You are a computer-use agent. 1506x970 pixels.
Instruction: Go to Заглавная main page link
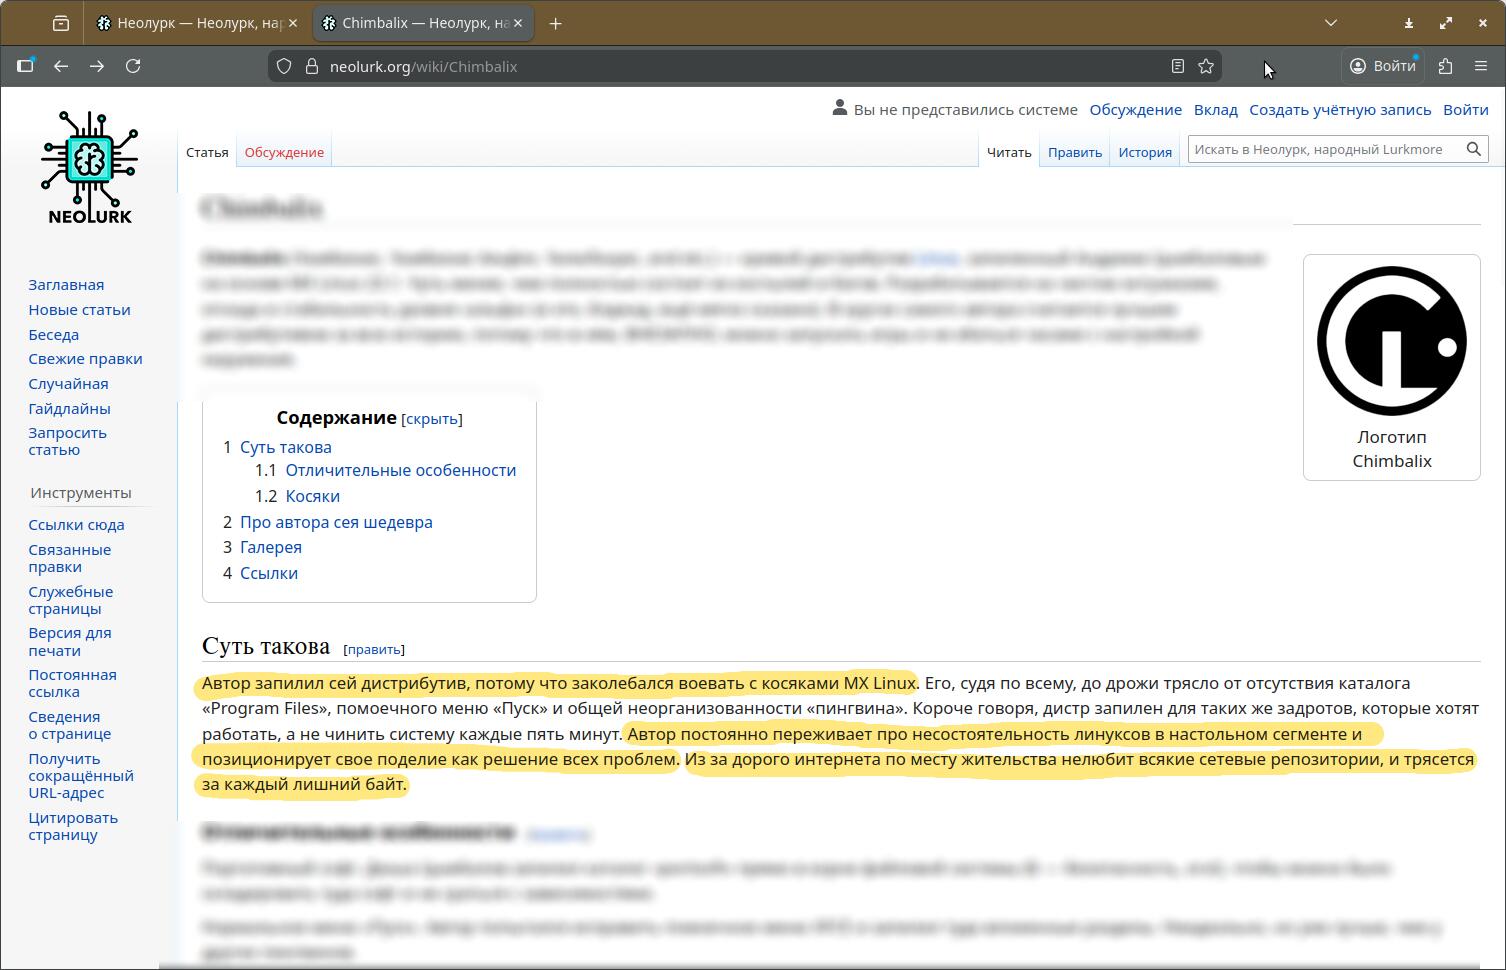66,285
